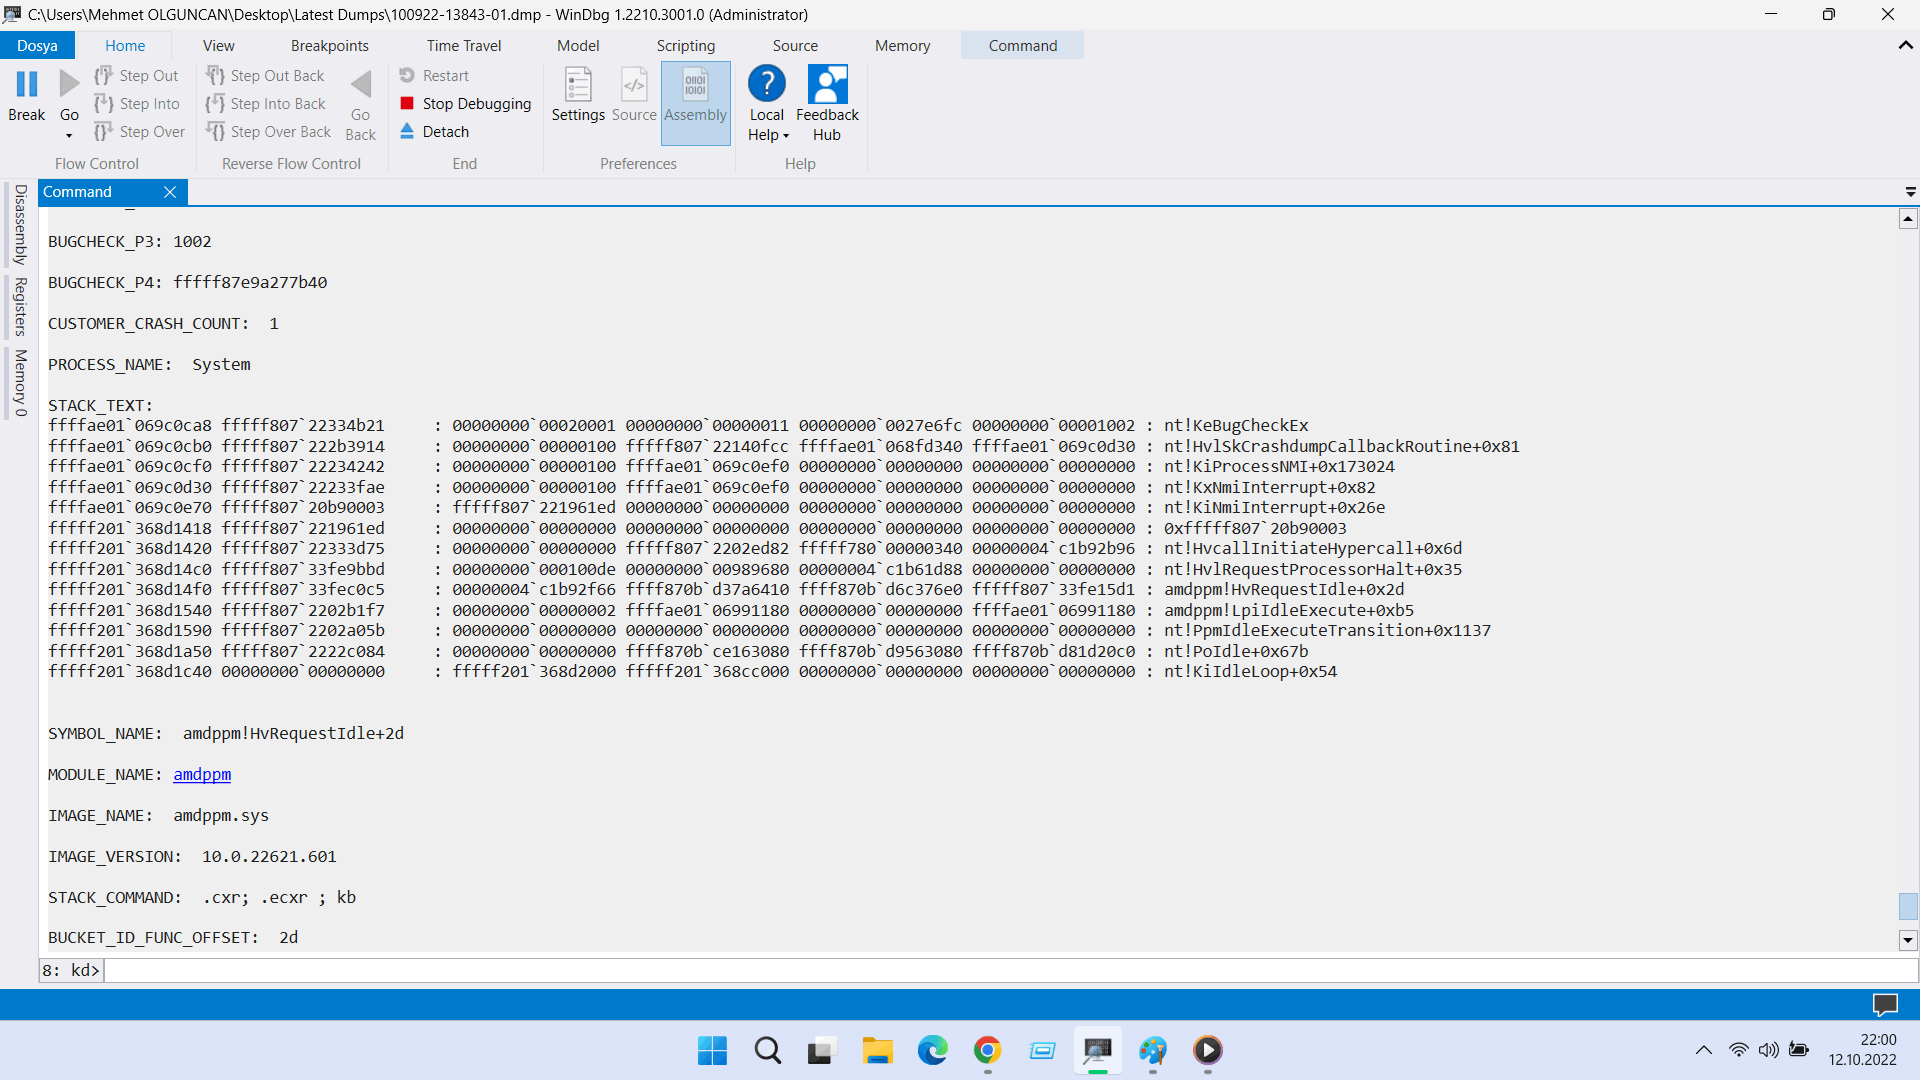Click the kd command input field
1920x1080 pixels.
coord(1000,970)
